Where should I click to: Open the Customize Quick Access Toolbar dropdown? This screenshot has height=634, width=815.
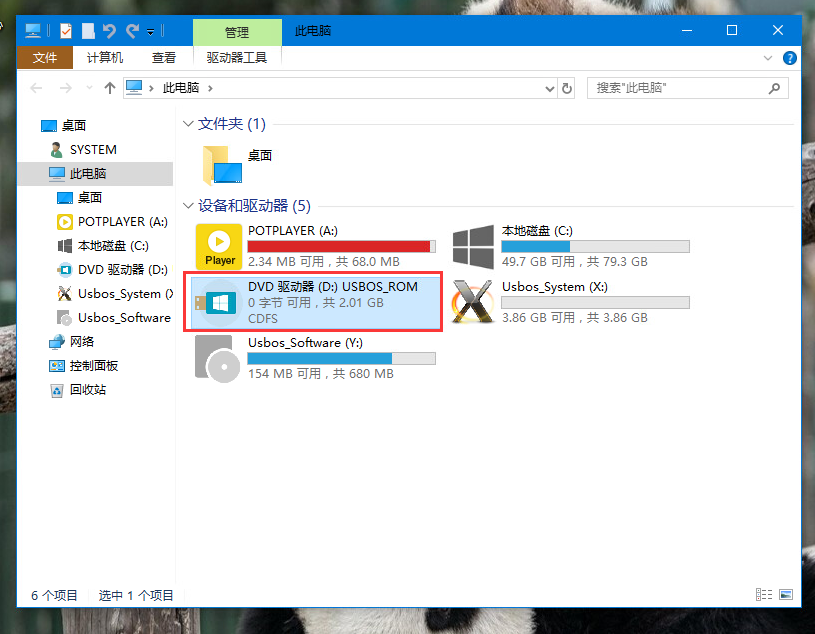click(x=150, y=32)
